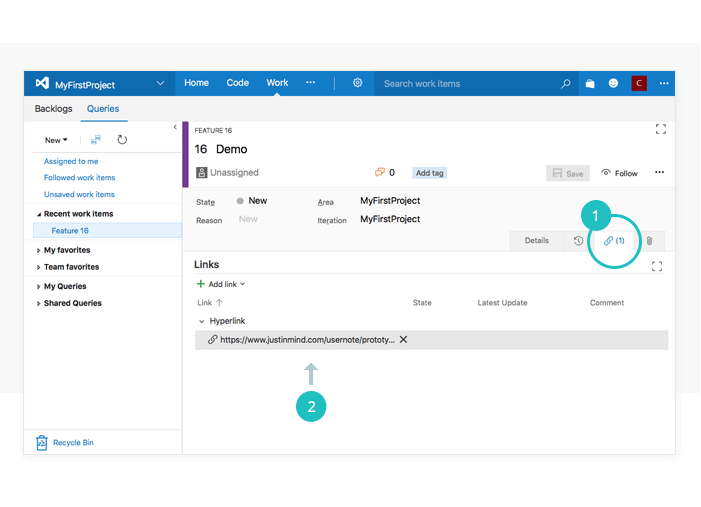Click the Latest Update column header
The width and height of the screenshot is (701, 507).
(x=502, y=303)
